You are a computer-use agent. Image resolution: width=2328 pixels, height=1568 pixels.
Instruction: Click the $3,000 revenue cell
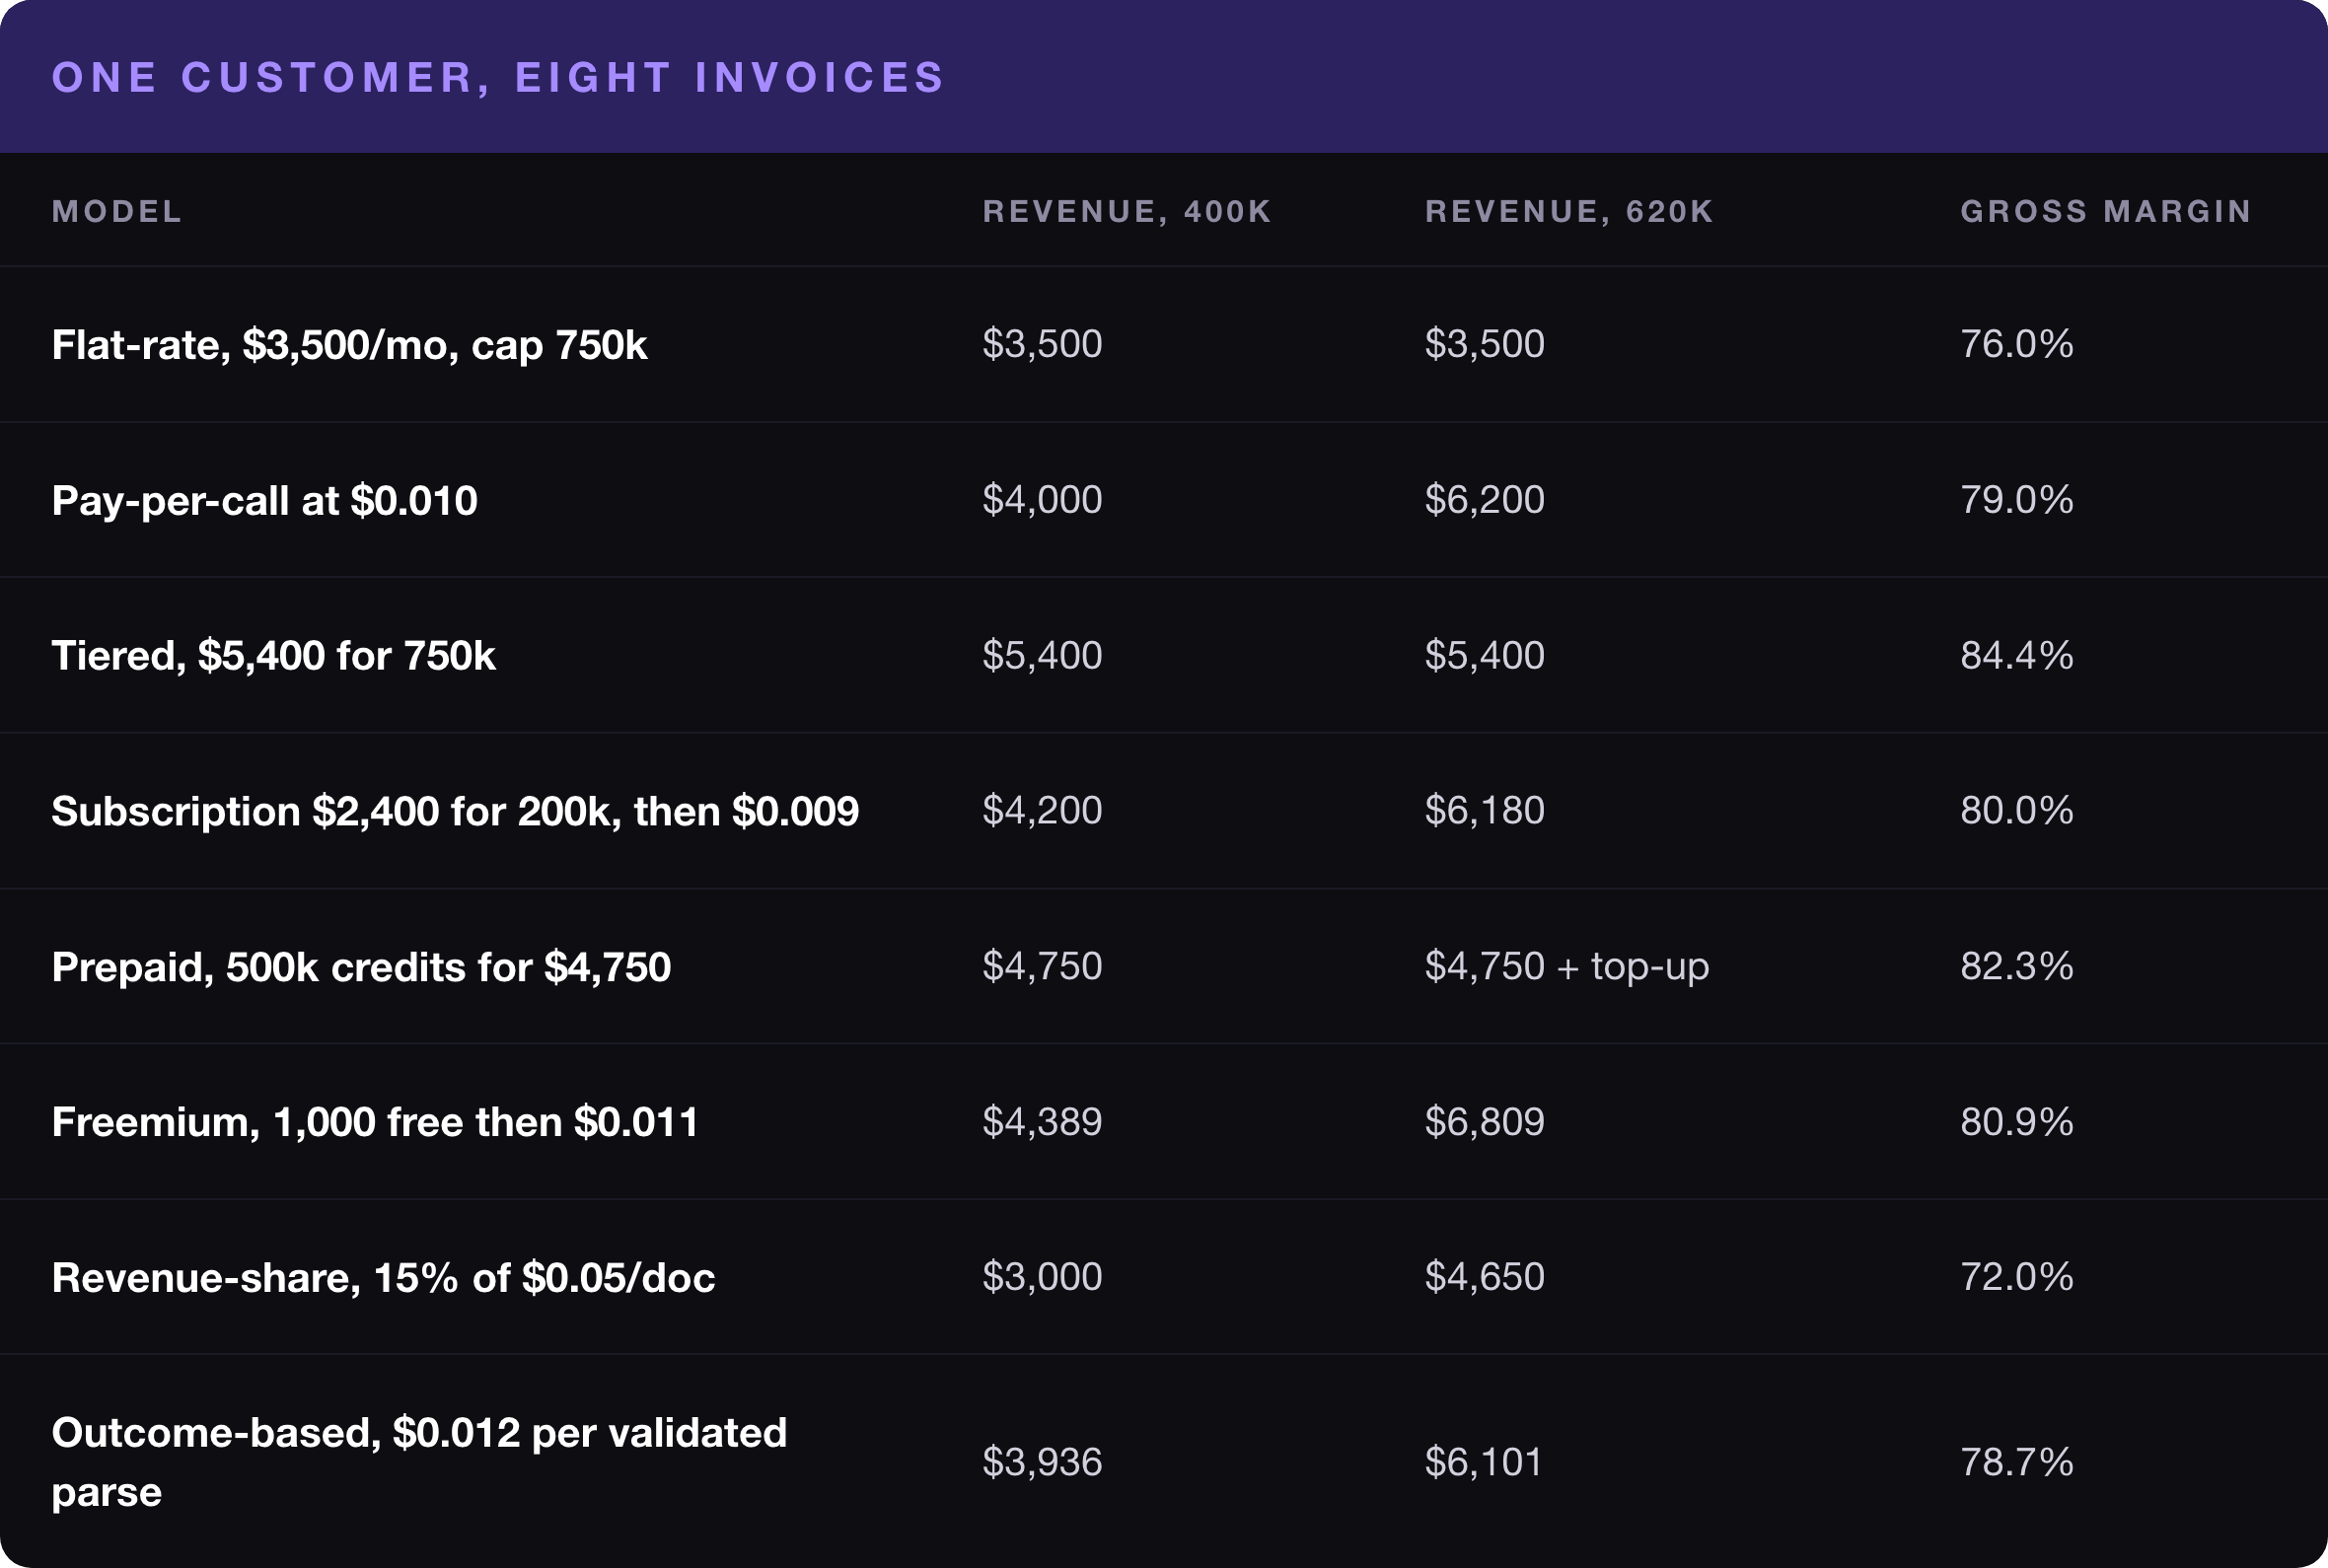pos(1042,1277)
